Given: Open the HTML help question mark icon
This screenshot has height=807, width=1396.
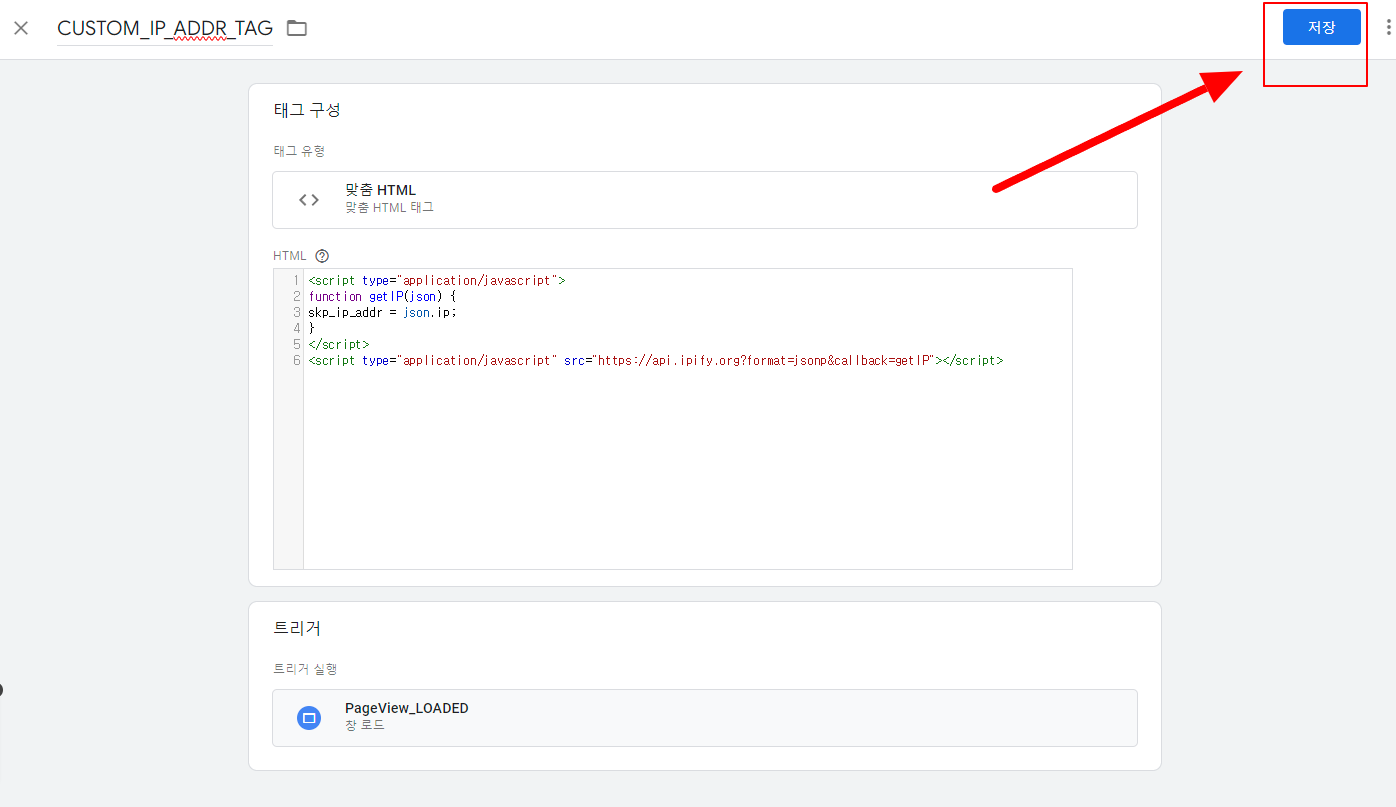Looking at the screenshot, I should 322,256.
